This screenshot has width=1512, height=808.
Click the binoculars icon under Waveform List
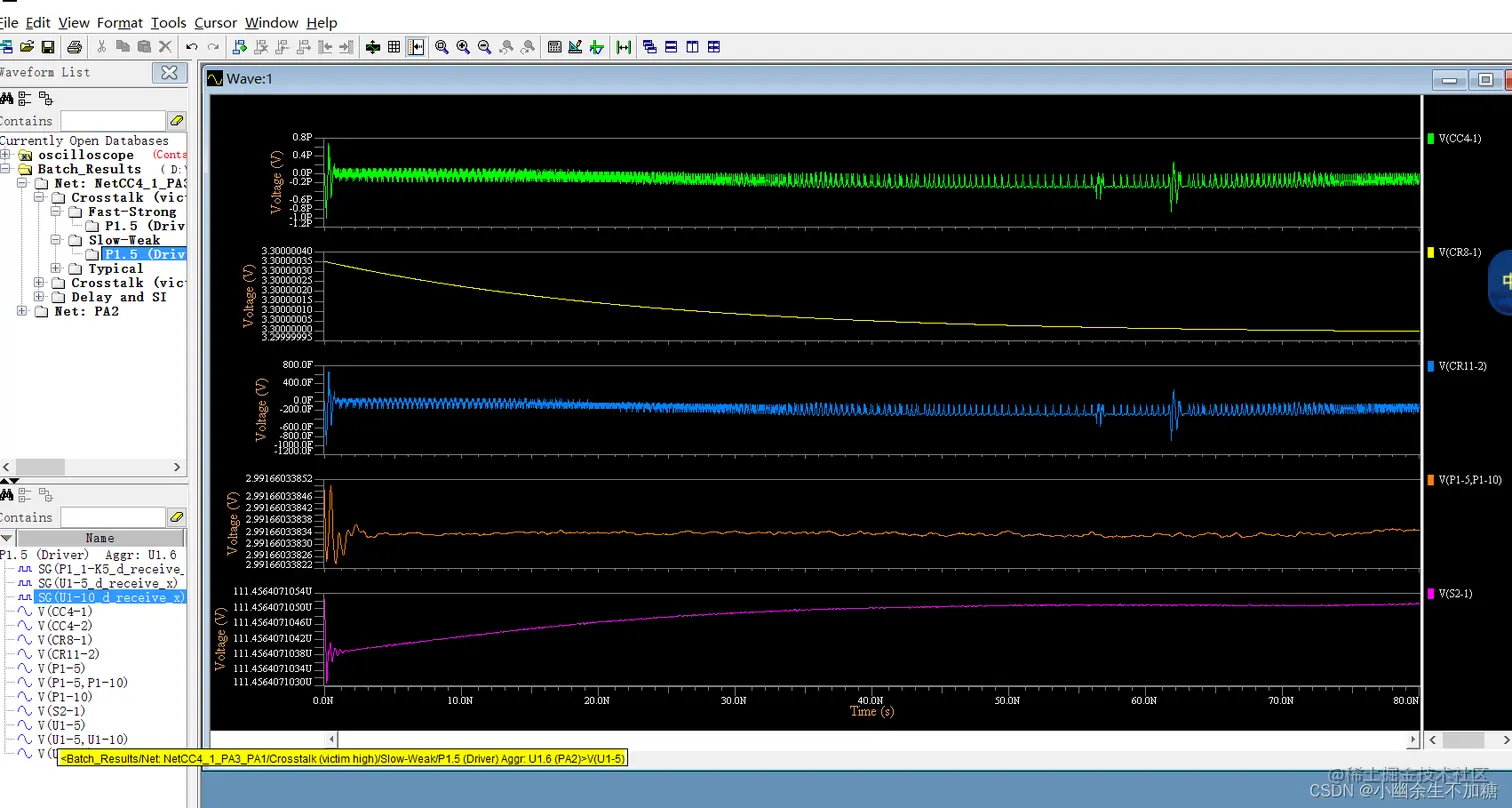(7, 98)
